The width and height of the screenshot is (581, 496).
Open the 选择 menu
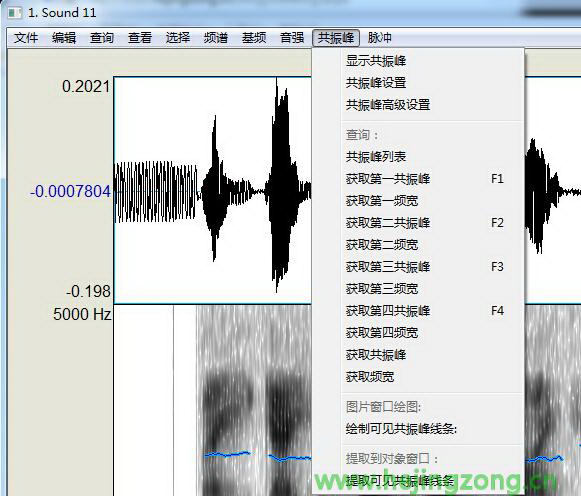point(177,38)
